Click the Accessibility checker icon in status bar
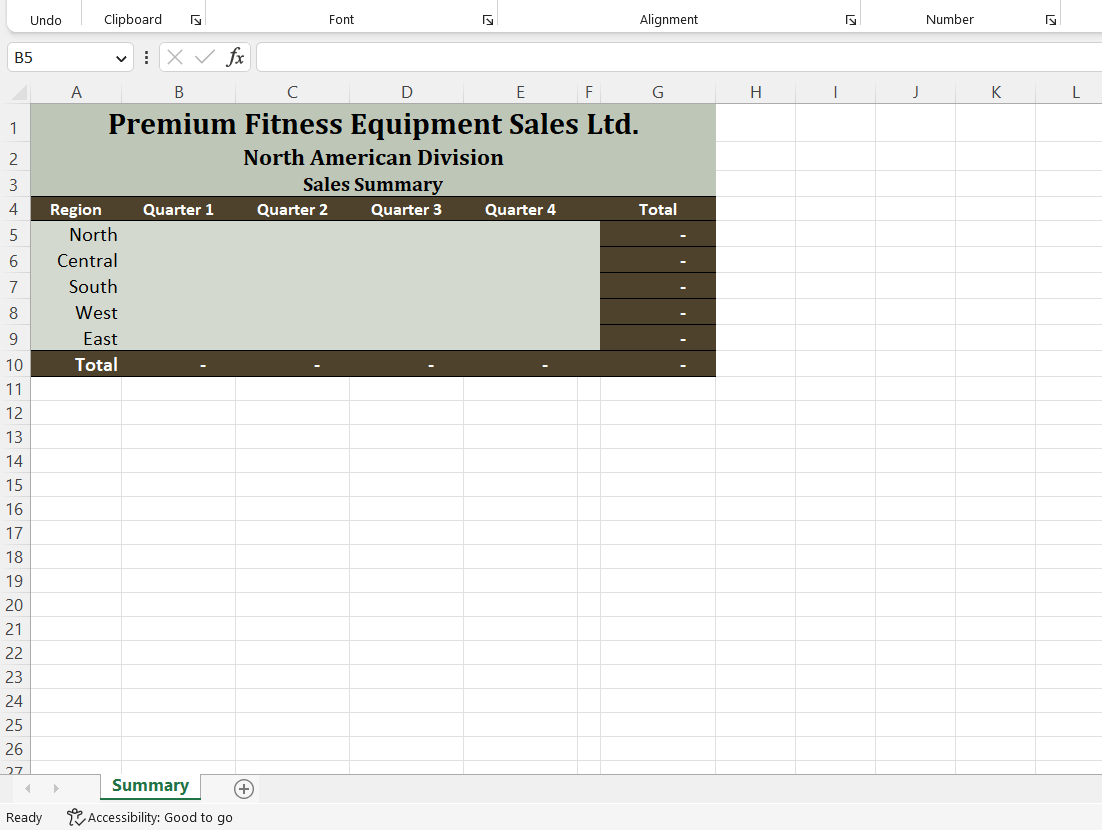Screen dimensions: 1102x830 tap(74, 817)
